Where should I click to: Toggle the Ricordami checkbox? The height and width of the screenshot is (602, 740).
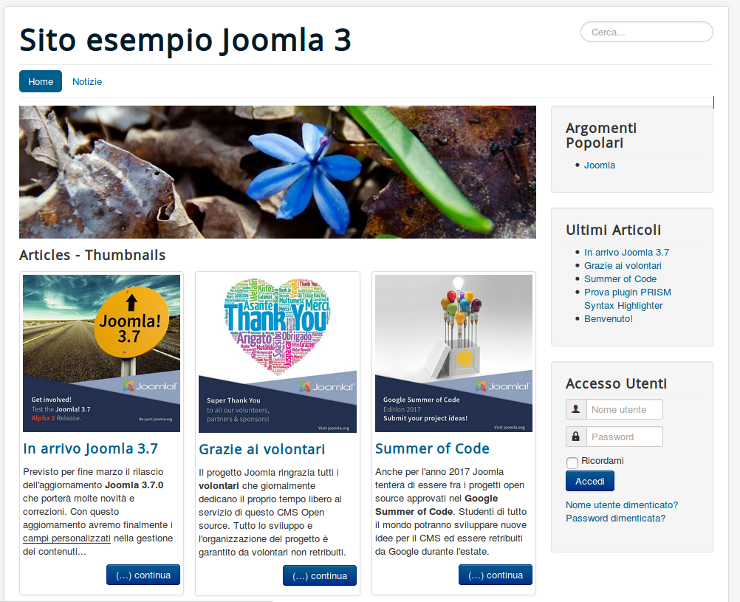click(572, 462)
